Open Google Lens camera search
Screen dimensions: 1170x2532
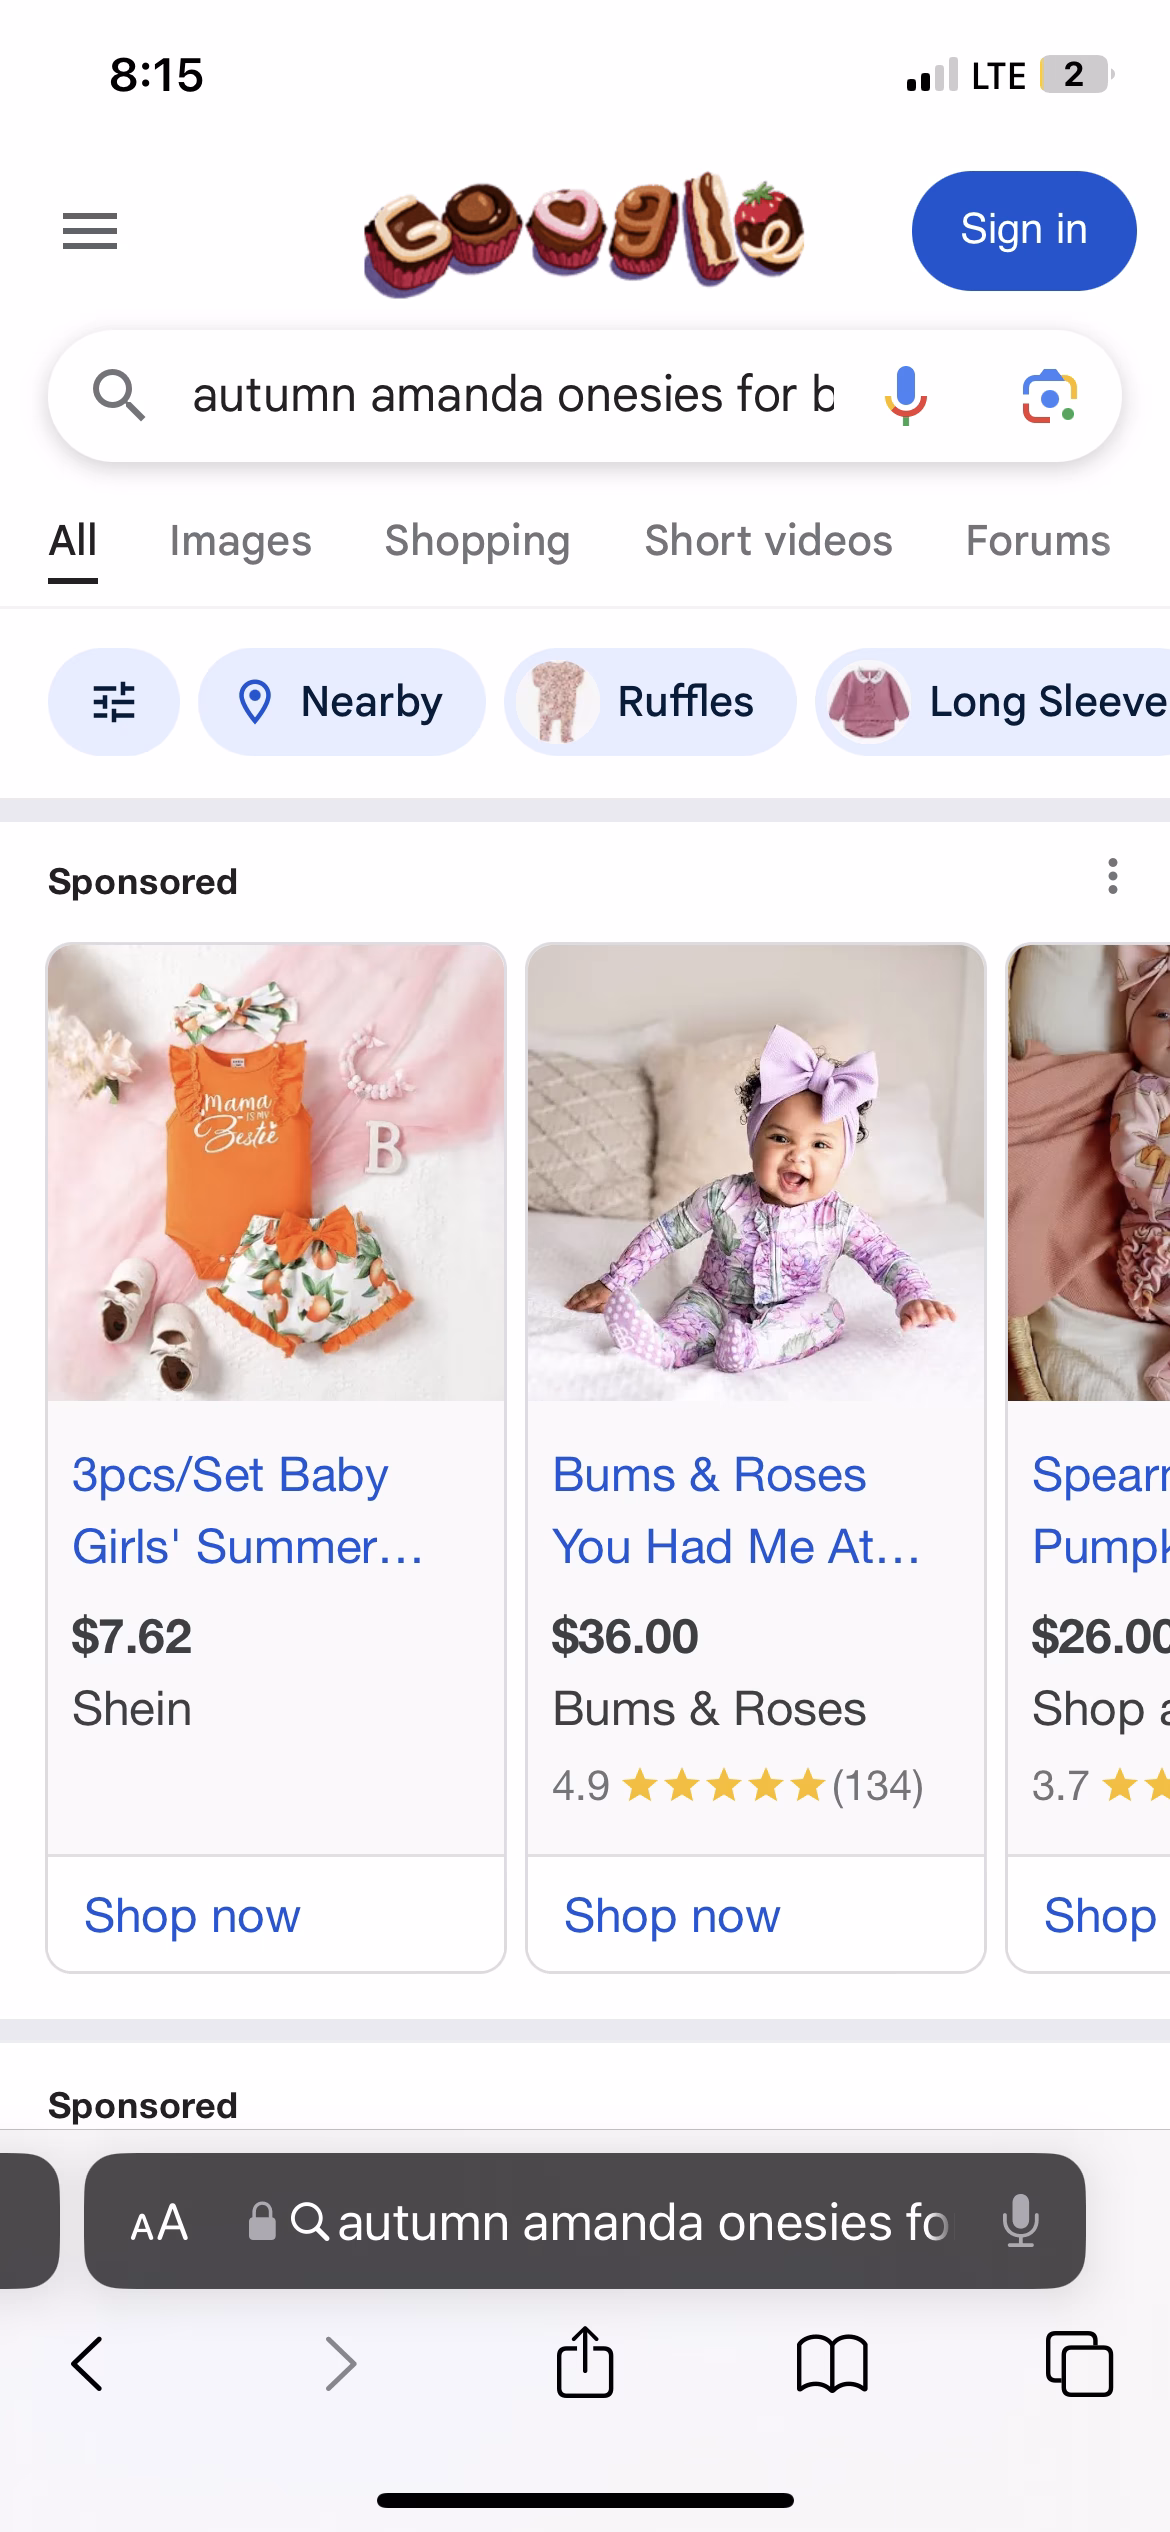1049,396
